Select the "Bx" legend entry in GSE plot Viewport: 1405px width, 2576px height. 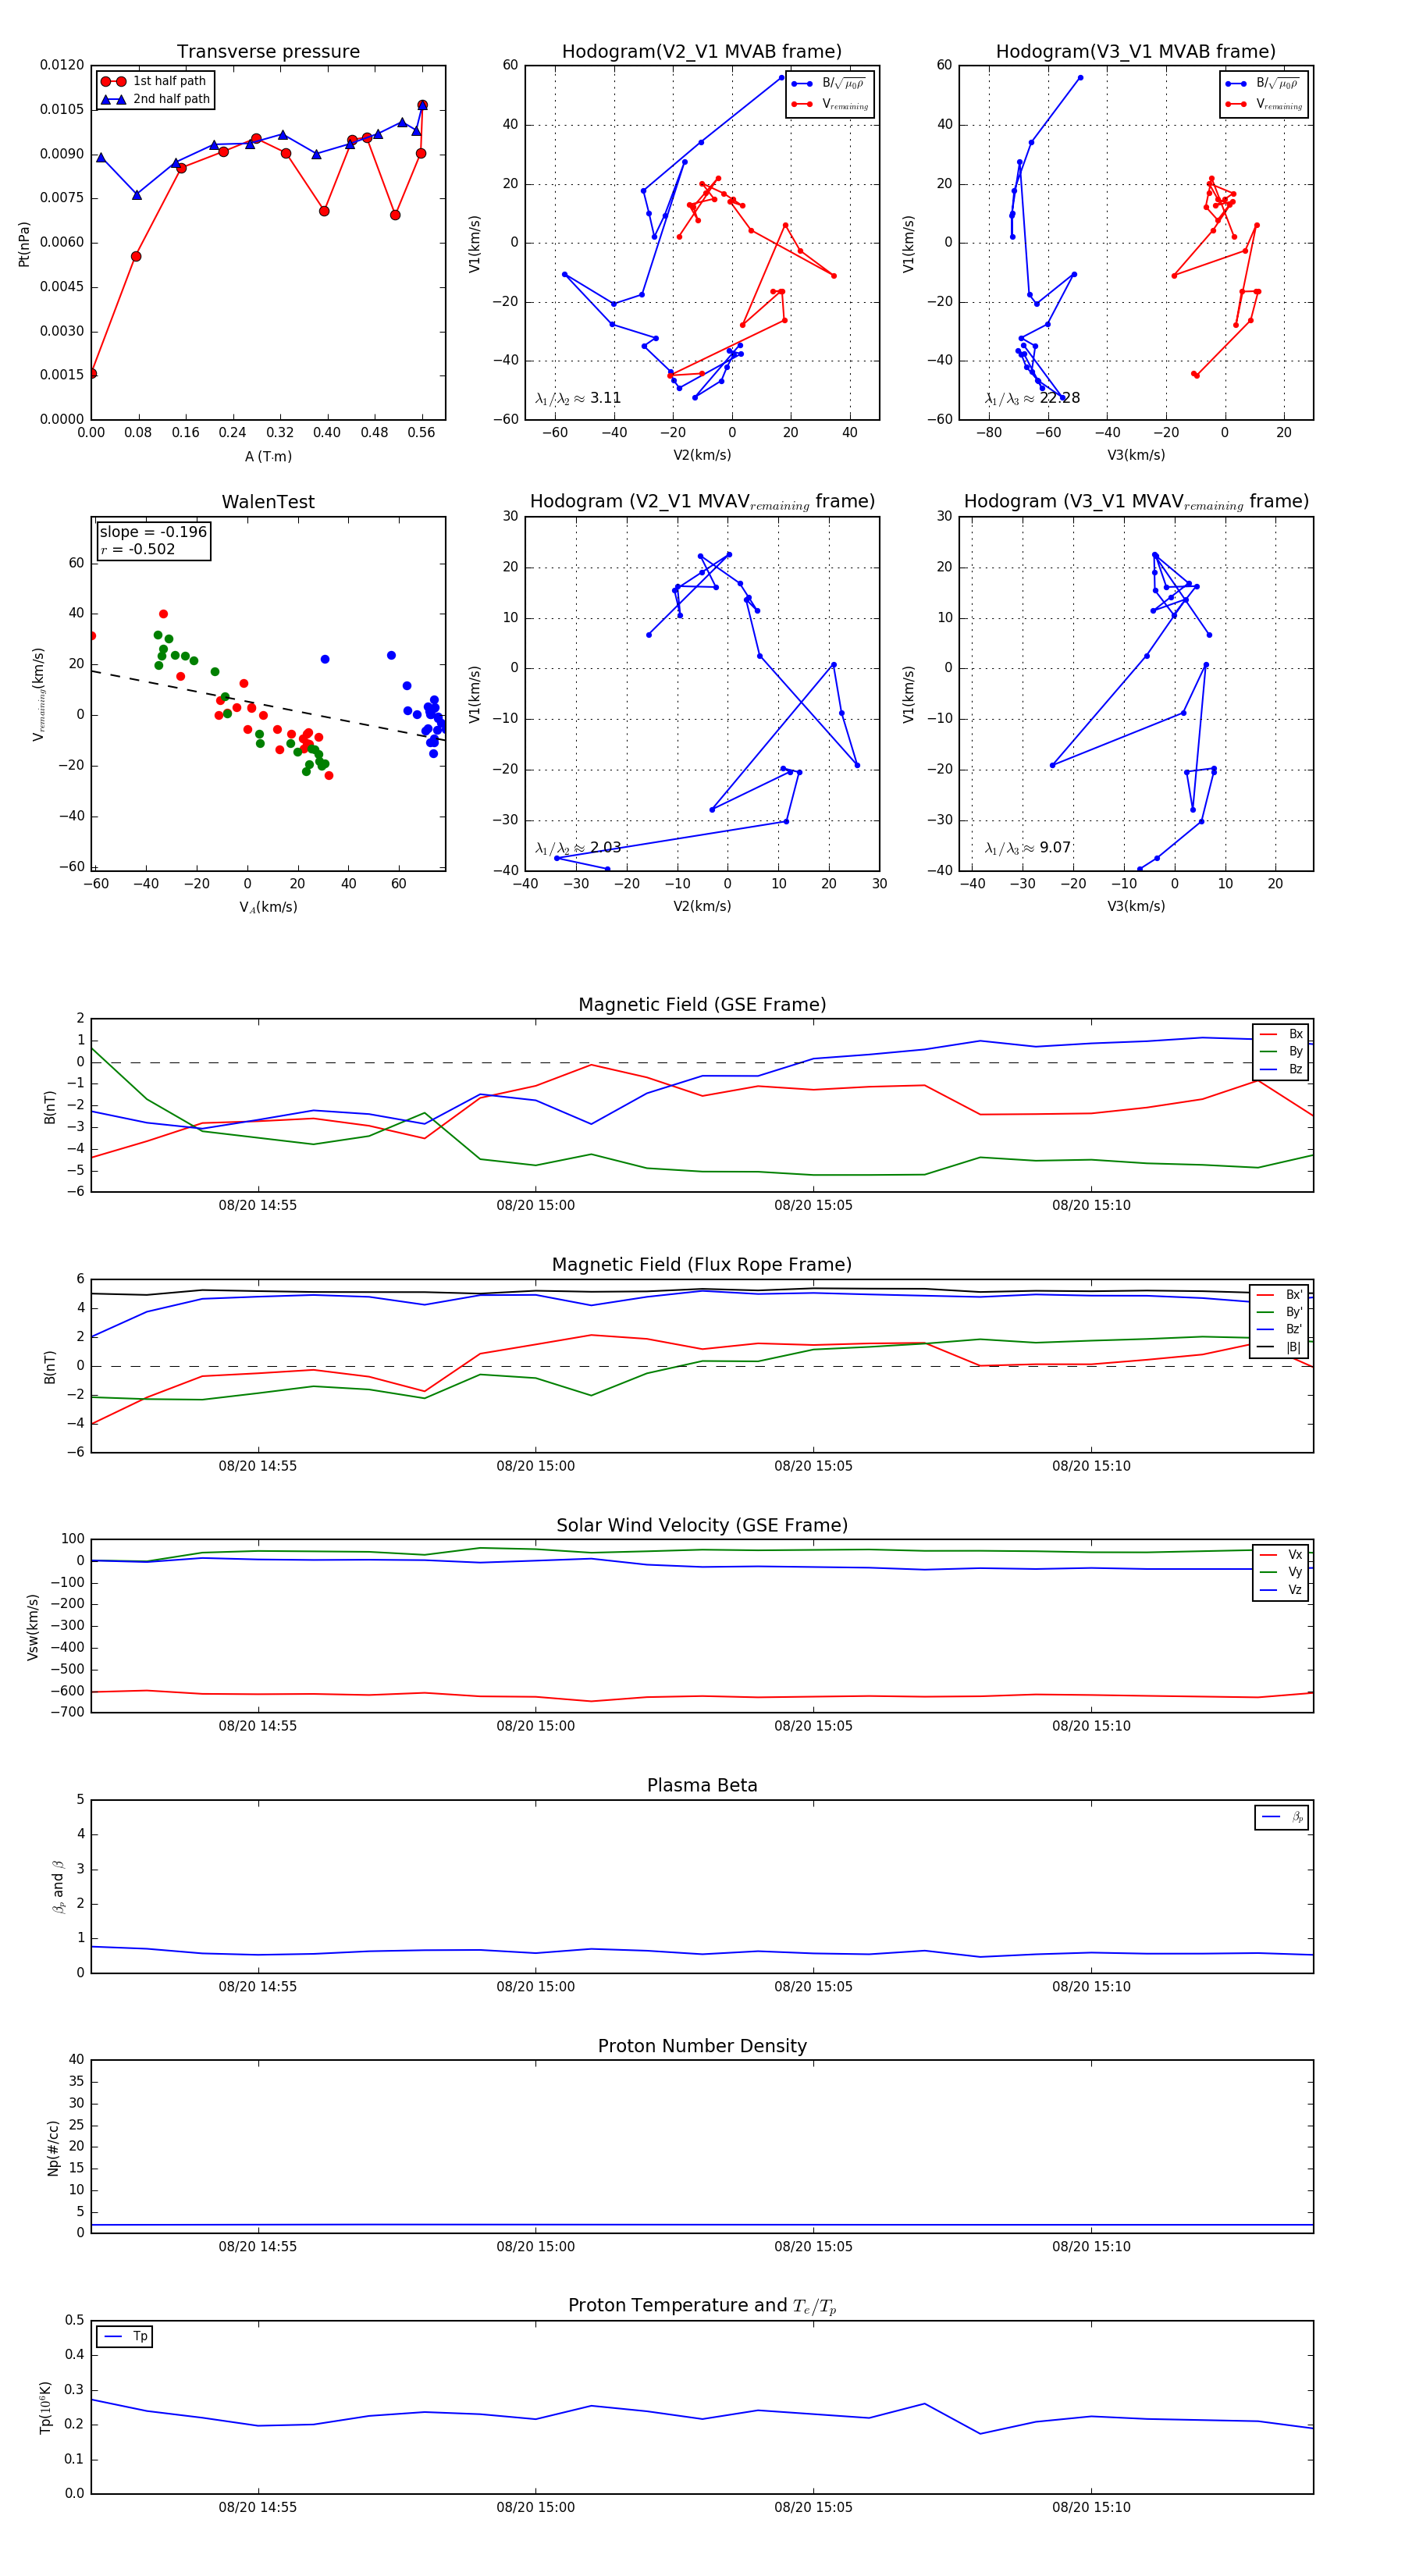coord(1281,1034)
